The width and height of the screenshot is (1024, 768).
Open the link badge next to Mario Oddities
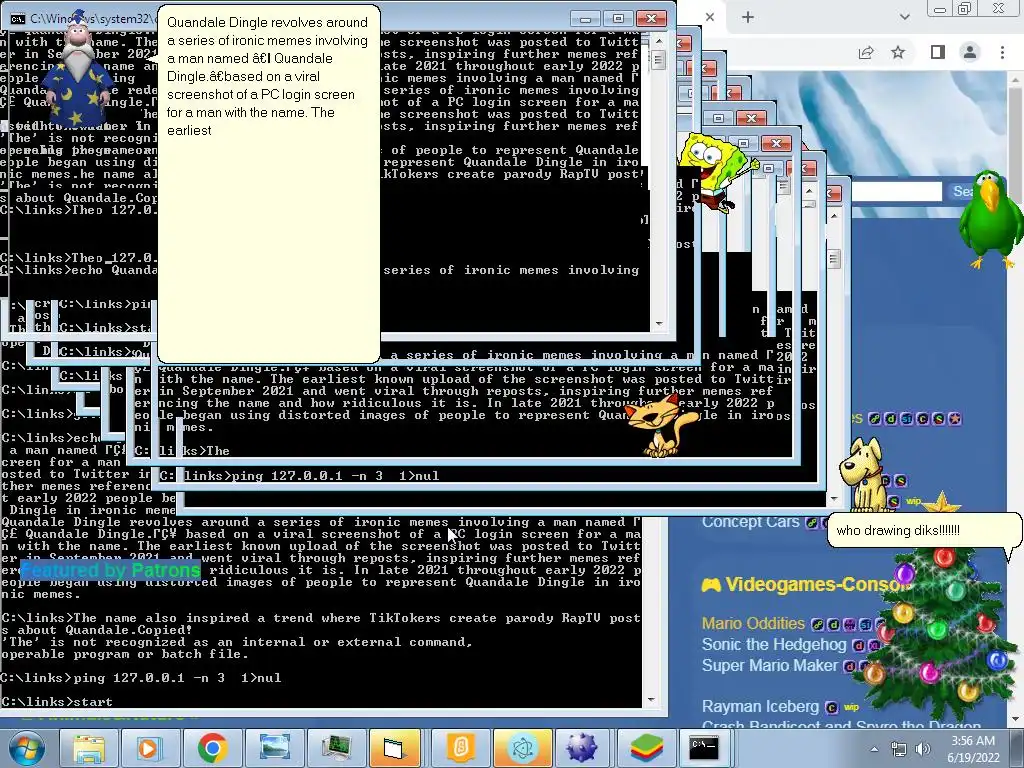817,624
